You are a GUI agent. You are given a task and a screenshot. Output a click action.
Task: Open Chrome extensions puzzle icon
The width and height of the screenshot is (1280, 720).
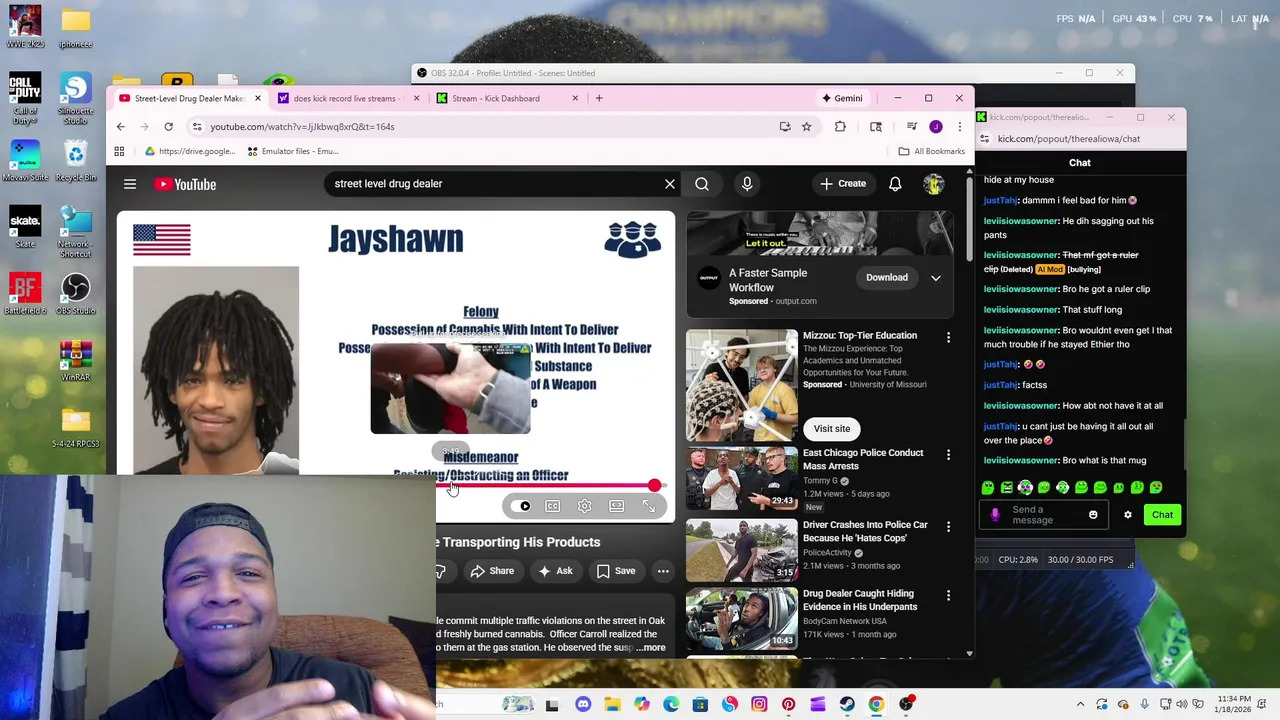[x=840, y=127]
